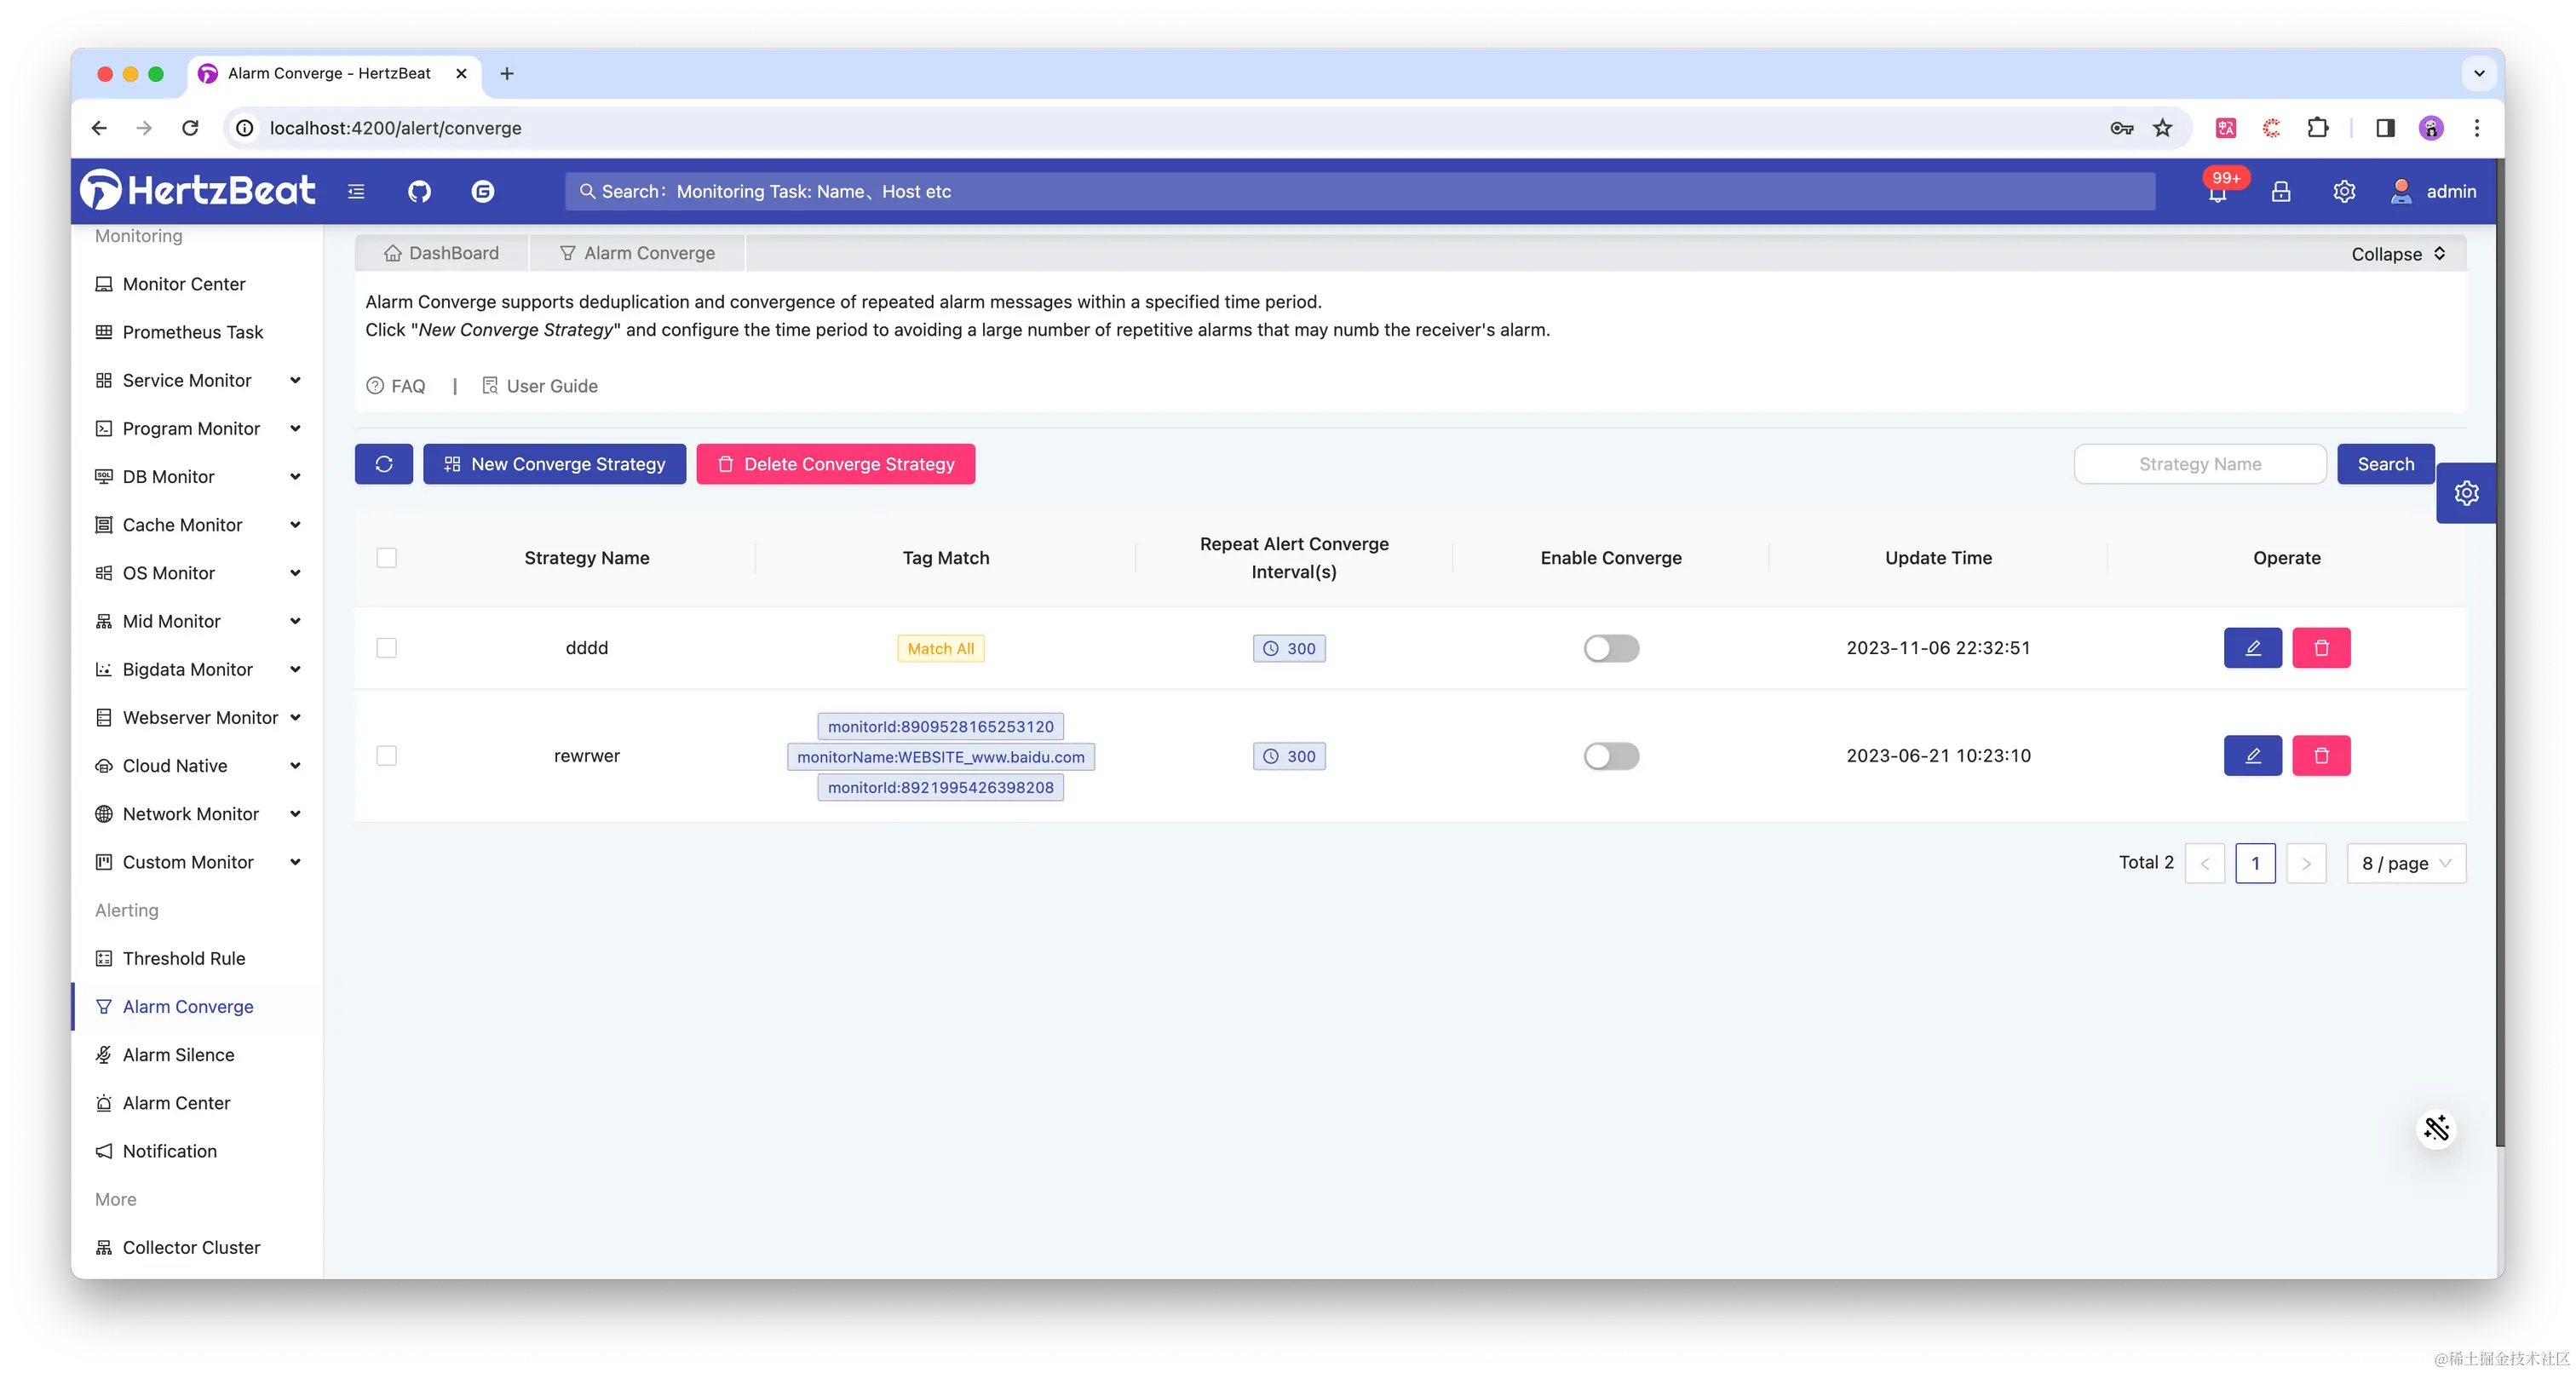This screenshot has width=2576, height=1373.
Task: Click the refresh strategies button
Action: pos(384,464)
